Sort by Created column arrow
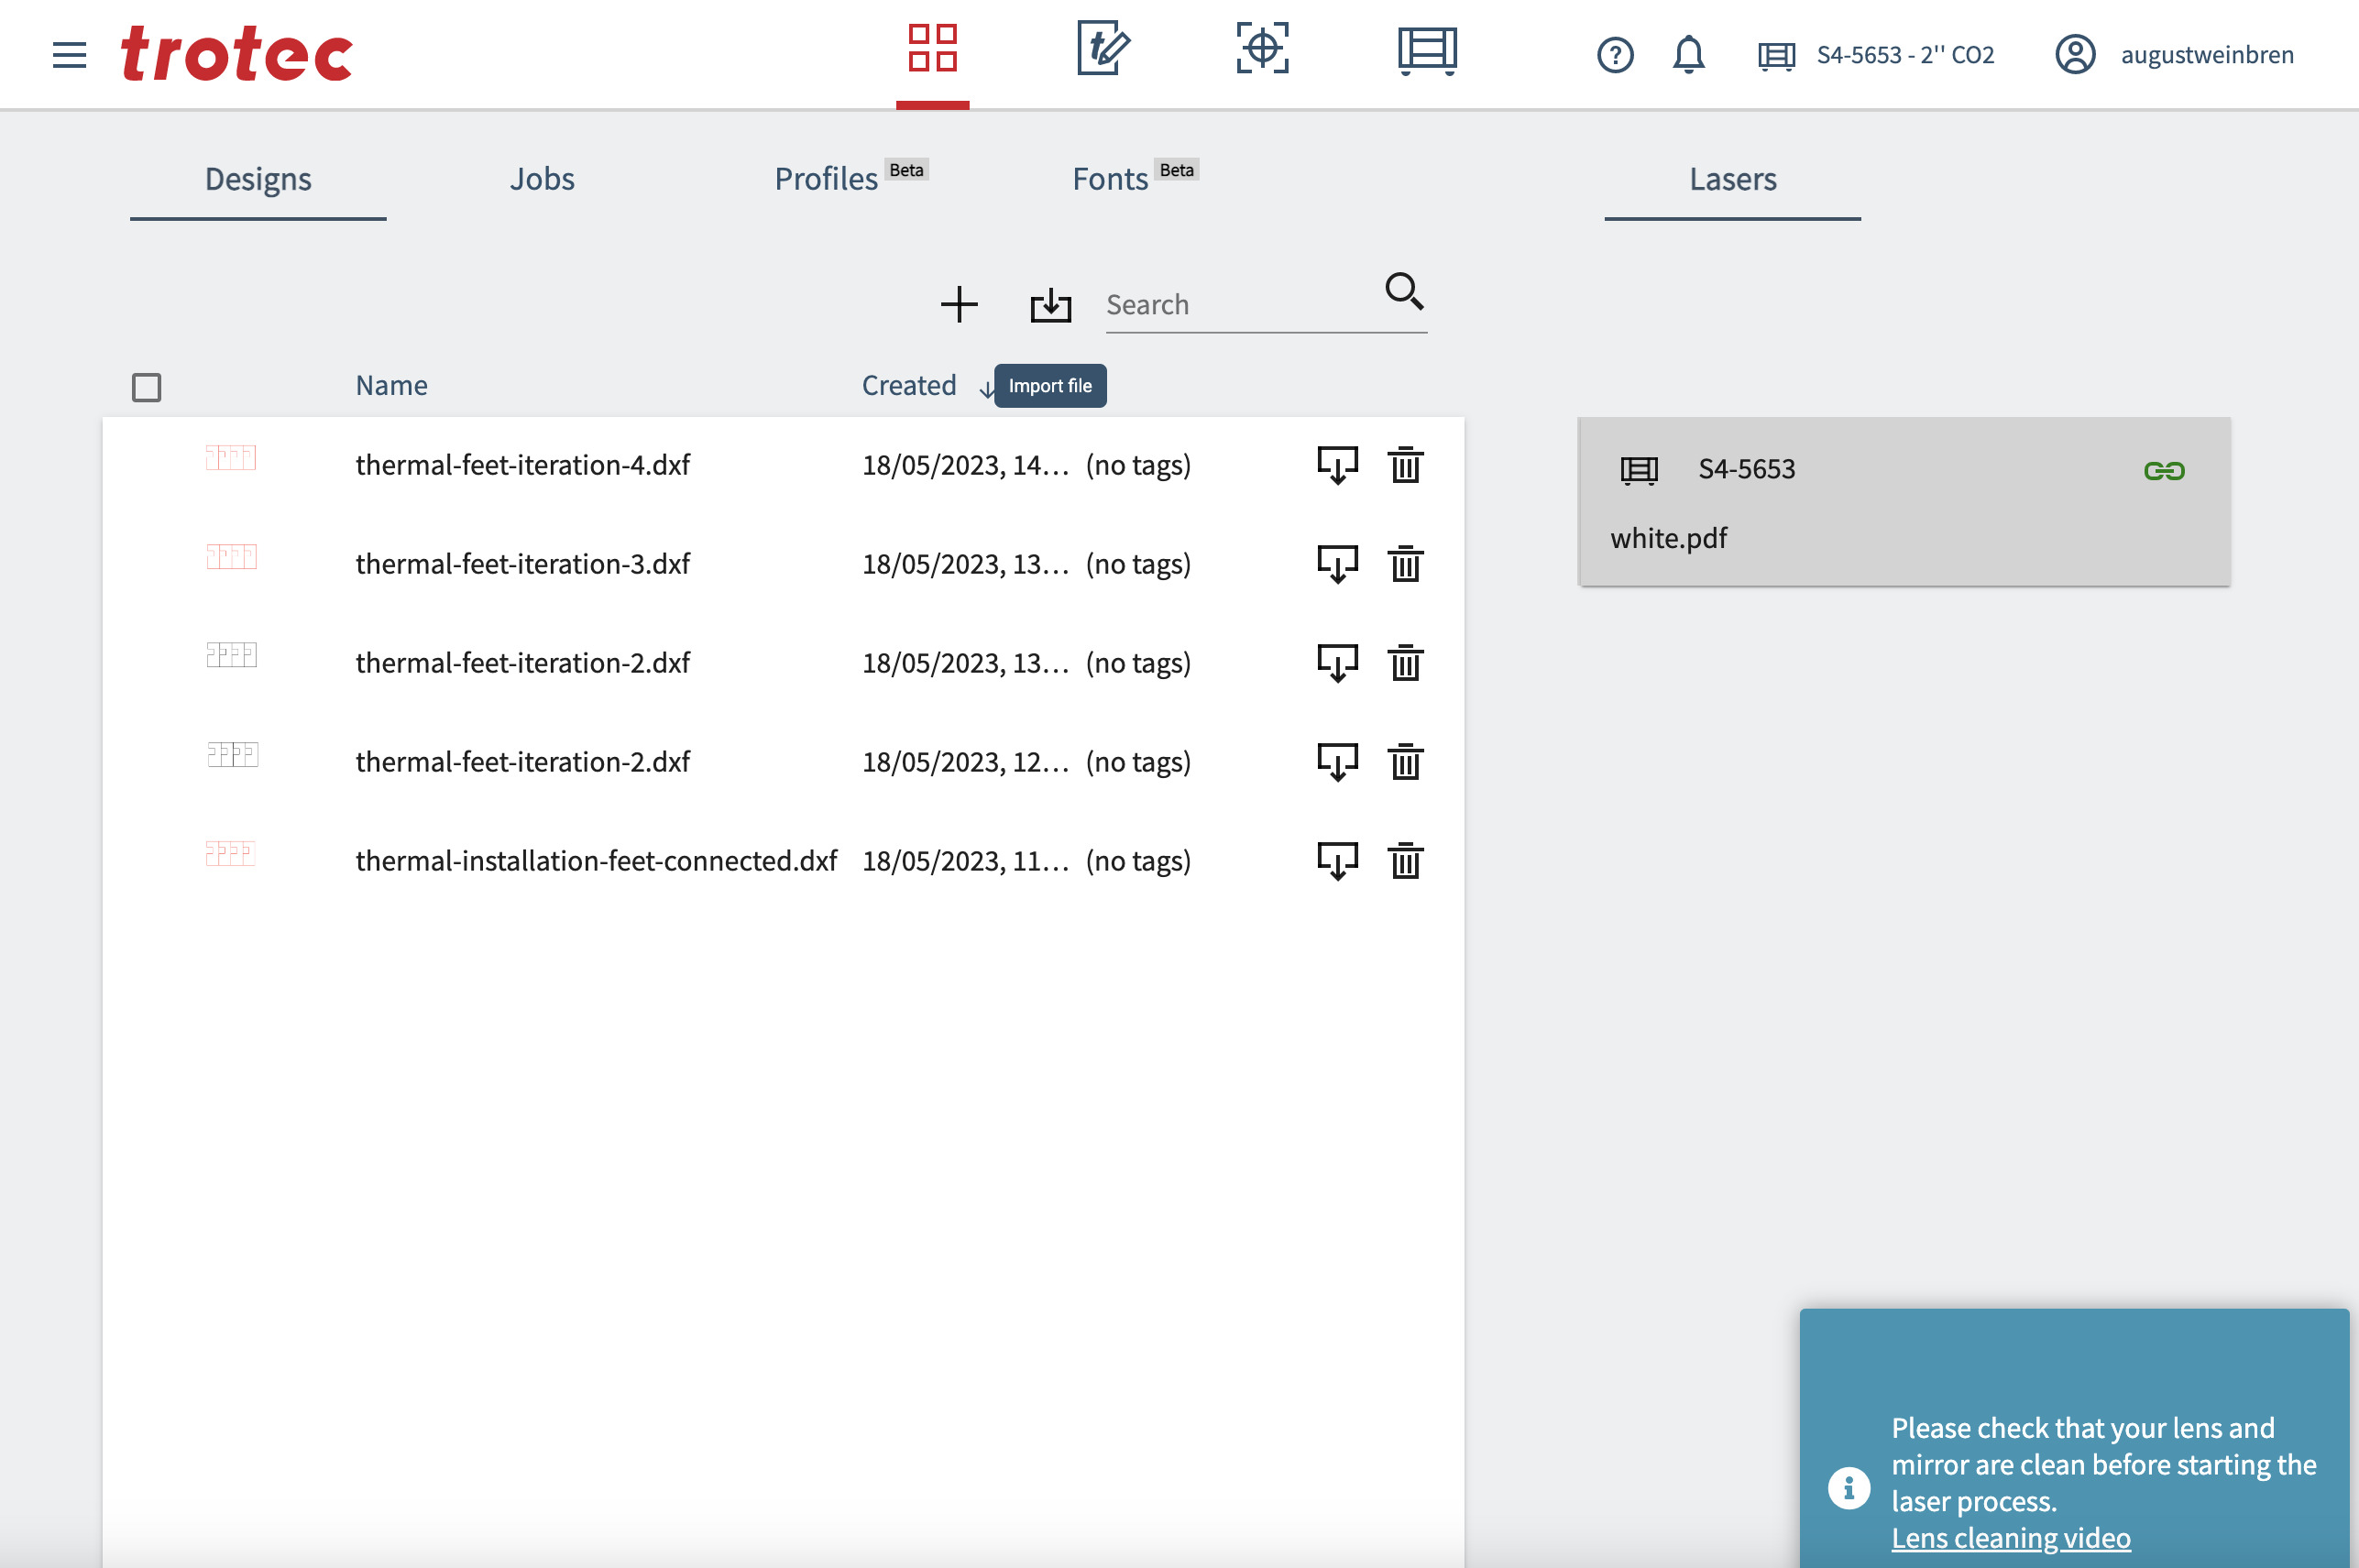Image resolution: width=2359 pixels, height=1568 pixels. pyautogui.click(x=986, y=389)
